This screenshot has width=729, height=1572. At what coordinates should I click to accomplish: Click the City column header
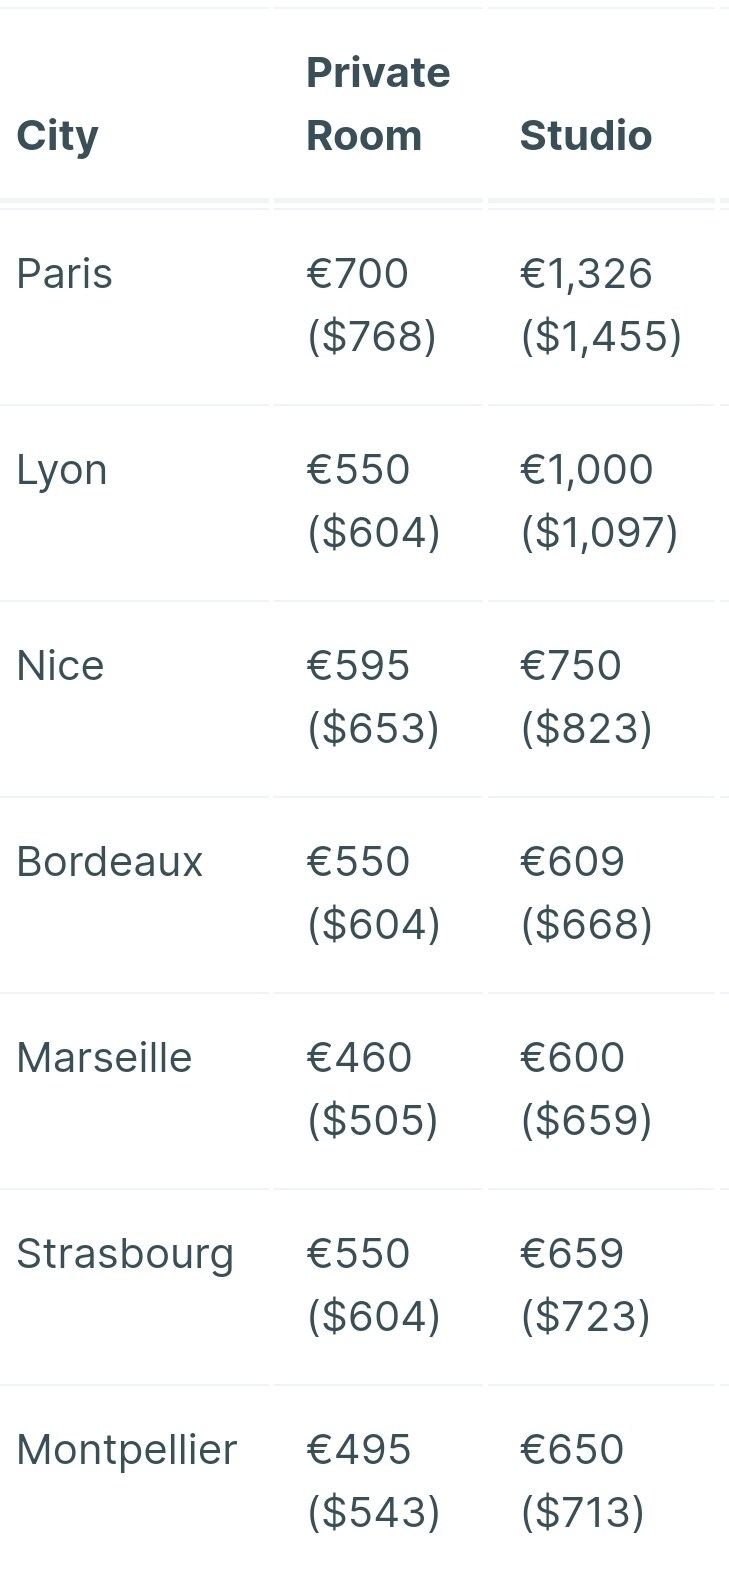[x=57, y=136]
